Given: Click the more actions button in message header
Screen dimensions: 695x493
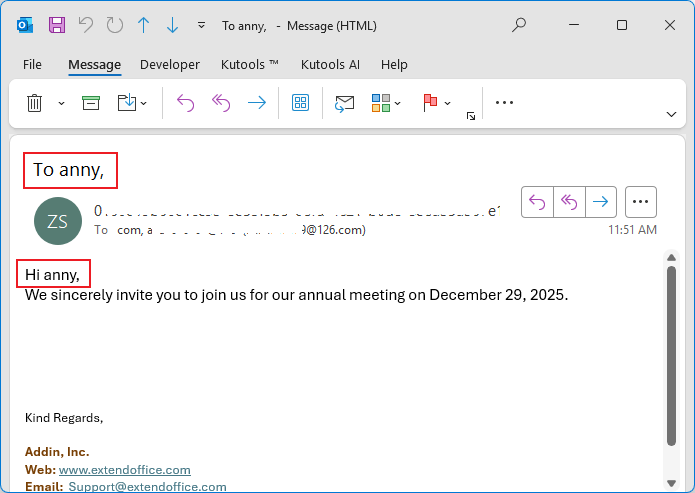Looking at the screenshot, I should (x=641, y=202).
